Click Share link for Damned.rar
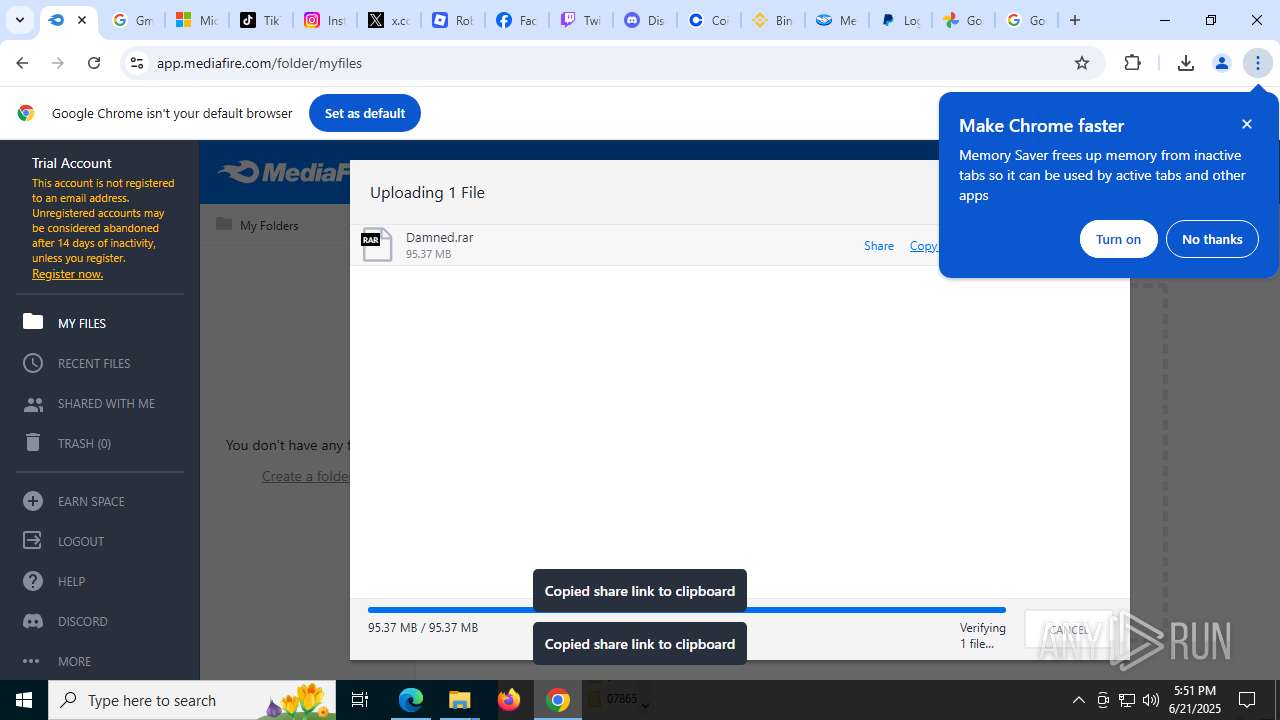The width and height of the screenshot is (1280, 720). [879, 246]
